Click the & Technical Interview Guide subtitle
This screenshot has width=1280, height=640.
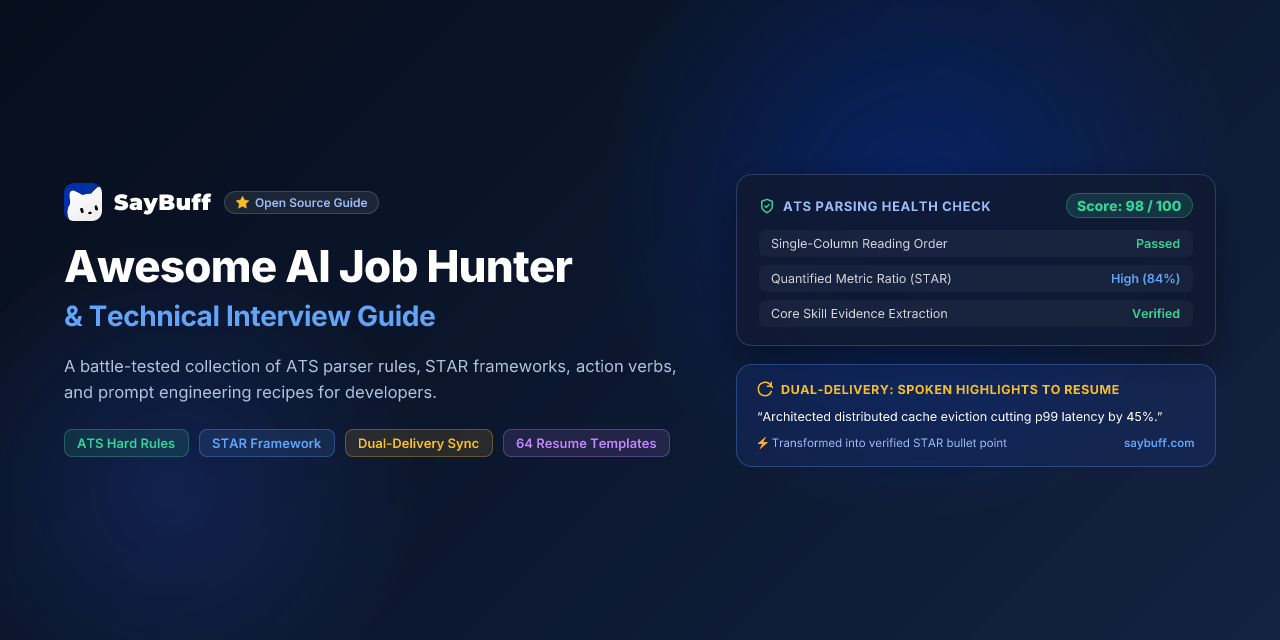(250, 316)
